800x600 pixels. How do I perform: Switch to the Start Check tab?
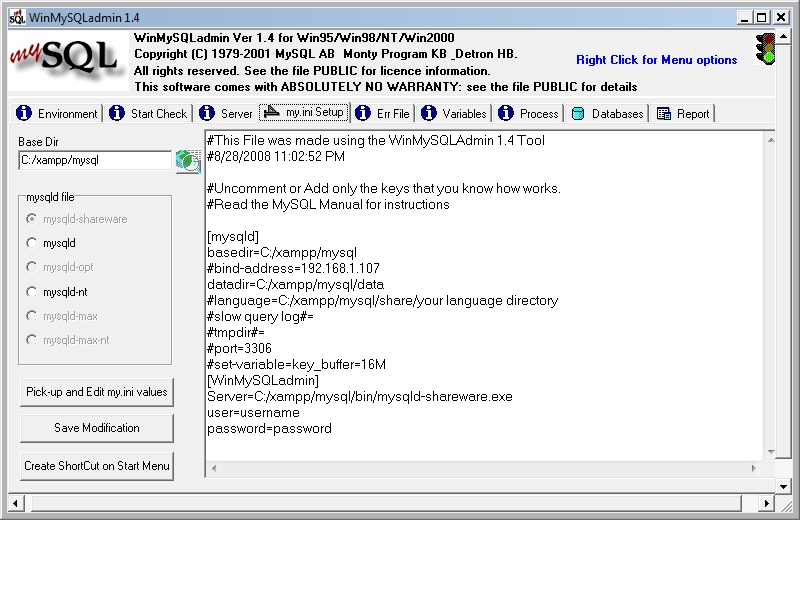coord(148,113)
